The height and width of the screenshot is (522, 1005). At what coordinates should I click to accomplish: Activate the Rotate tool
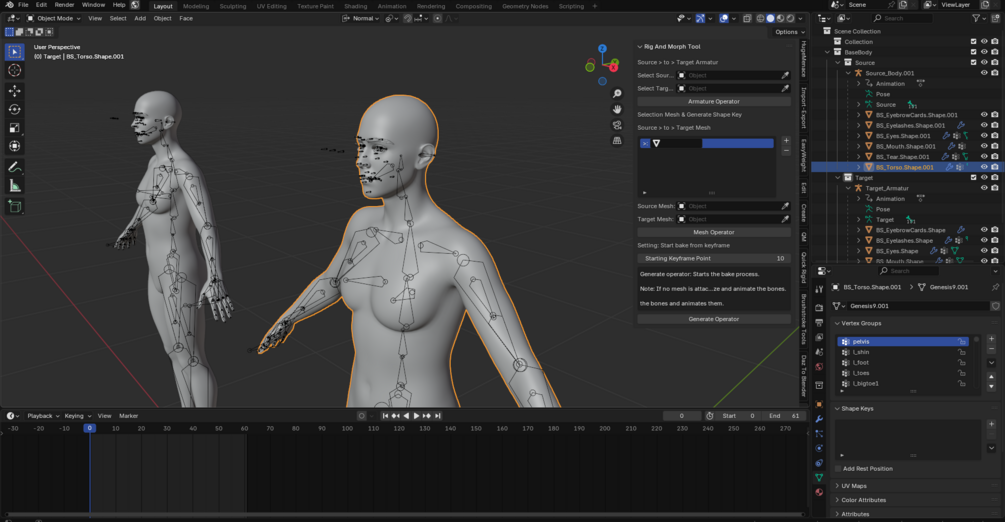14,110
